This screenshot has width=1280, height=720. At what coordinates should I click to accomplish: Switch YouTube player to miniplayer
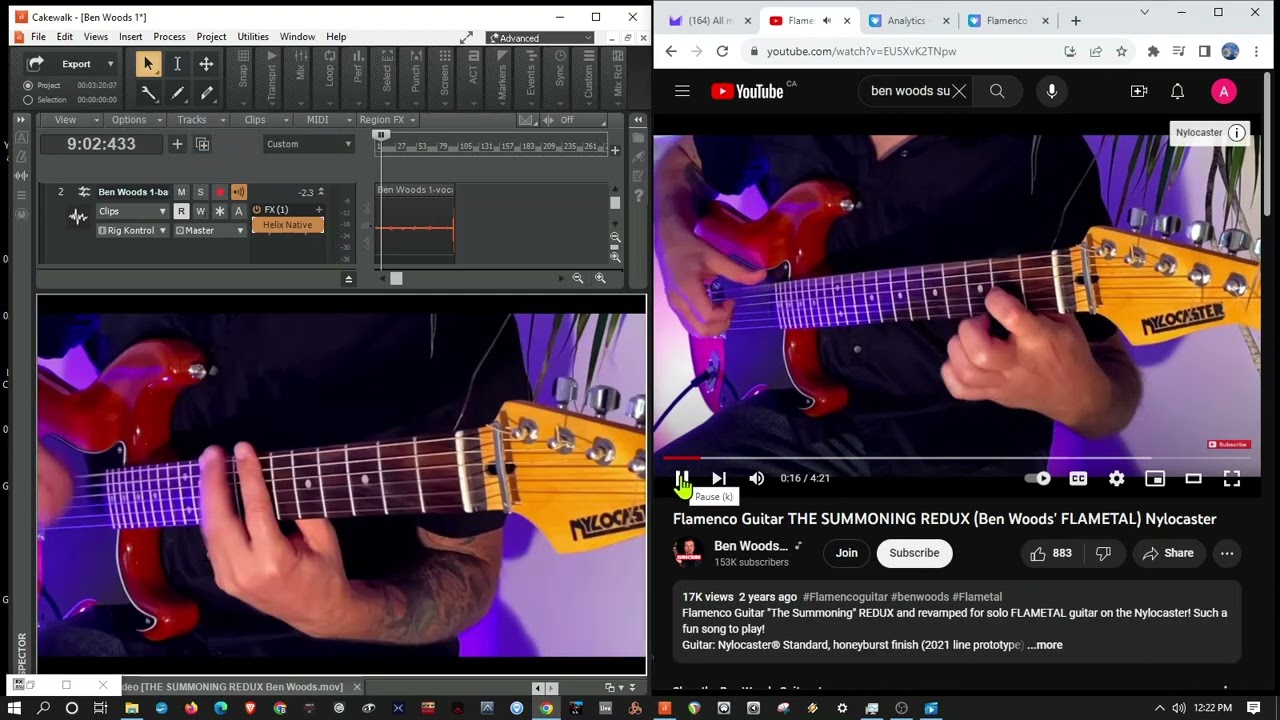coord(1155,478)
